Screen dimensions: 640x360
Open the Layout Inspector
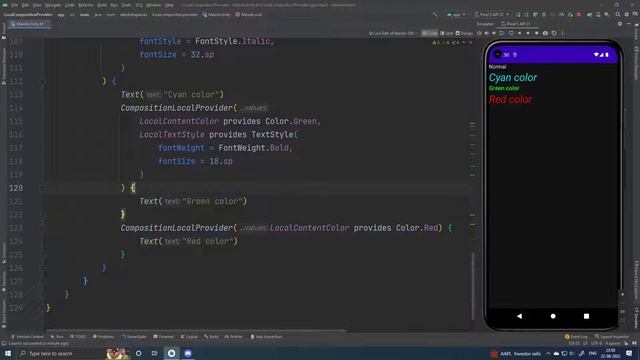coord(611,337)
